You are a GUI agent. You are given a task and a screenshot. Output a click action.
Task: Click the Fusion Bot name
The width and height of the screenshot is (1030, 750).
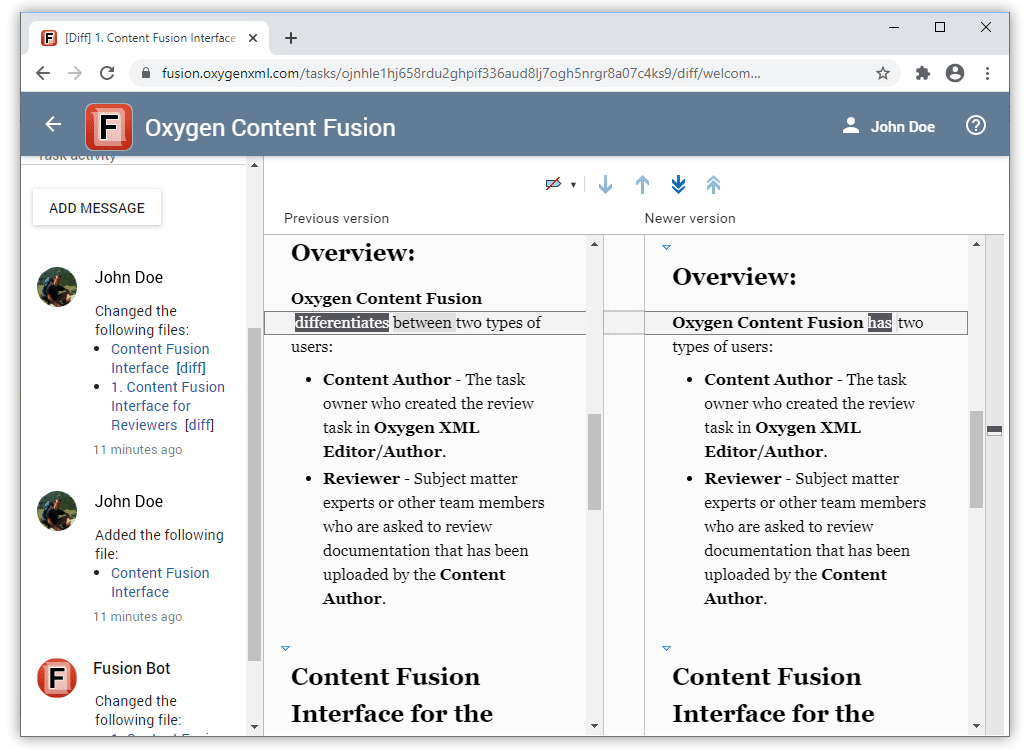coord(131,668)
